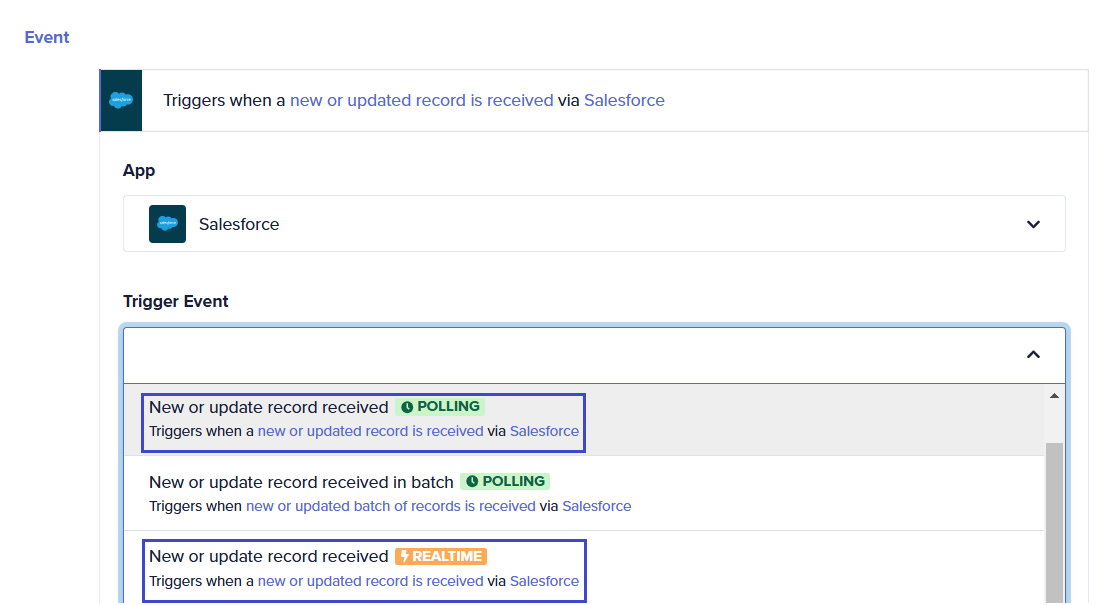This screenshot has height=605, width=1105.
Task: Click the 'Trigger Event' label
Action: click(175, 302)
